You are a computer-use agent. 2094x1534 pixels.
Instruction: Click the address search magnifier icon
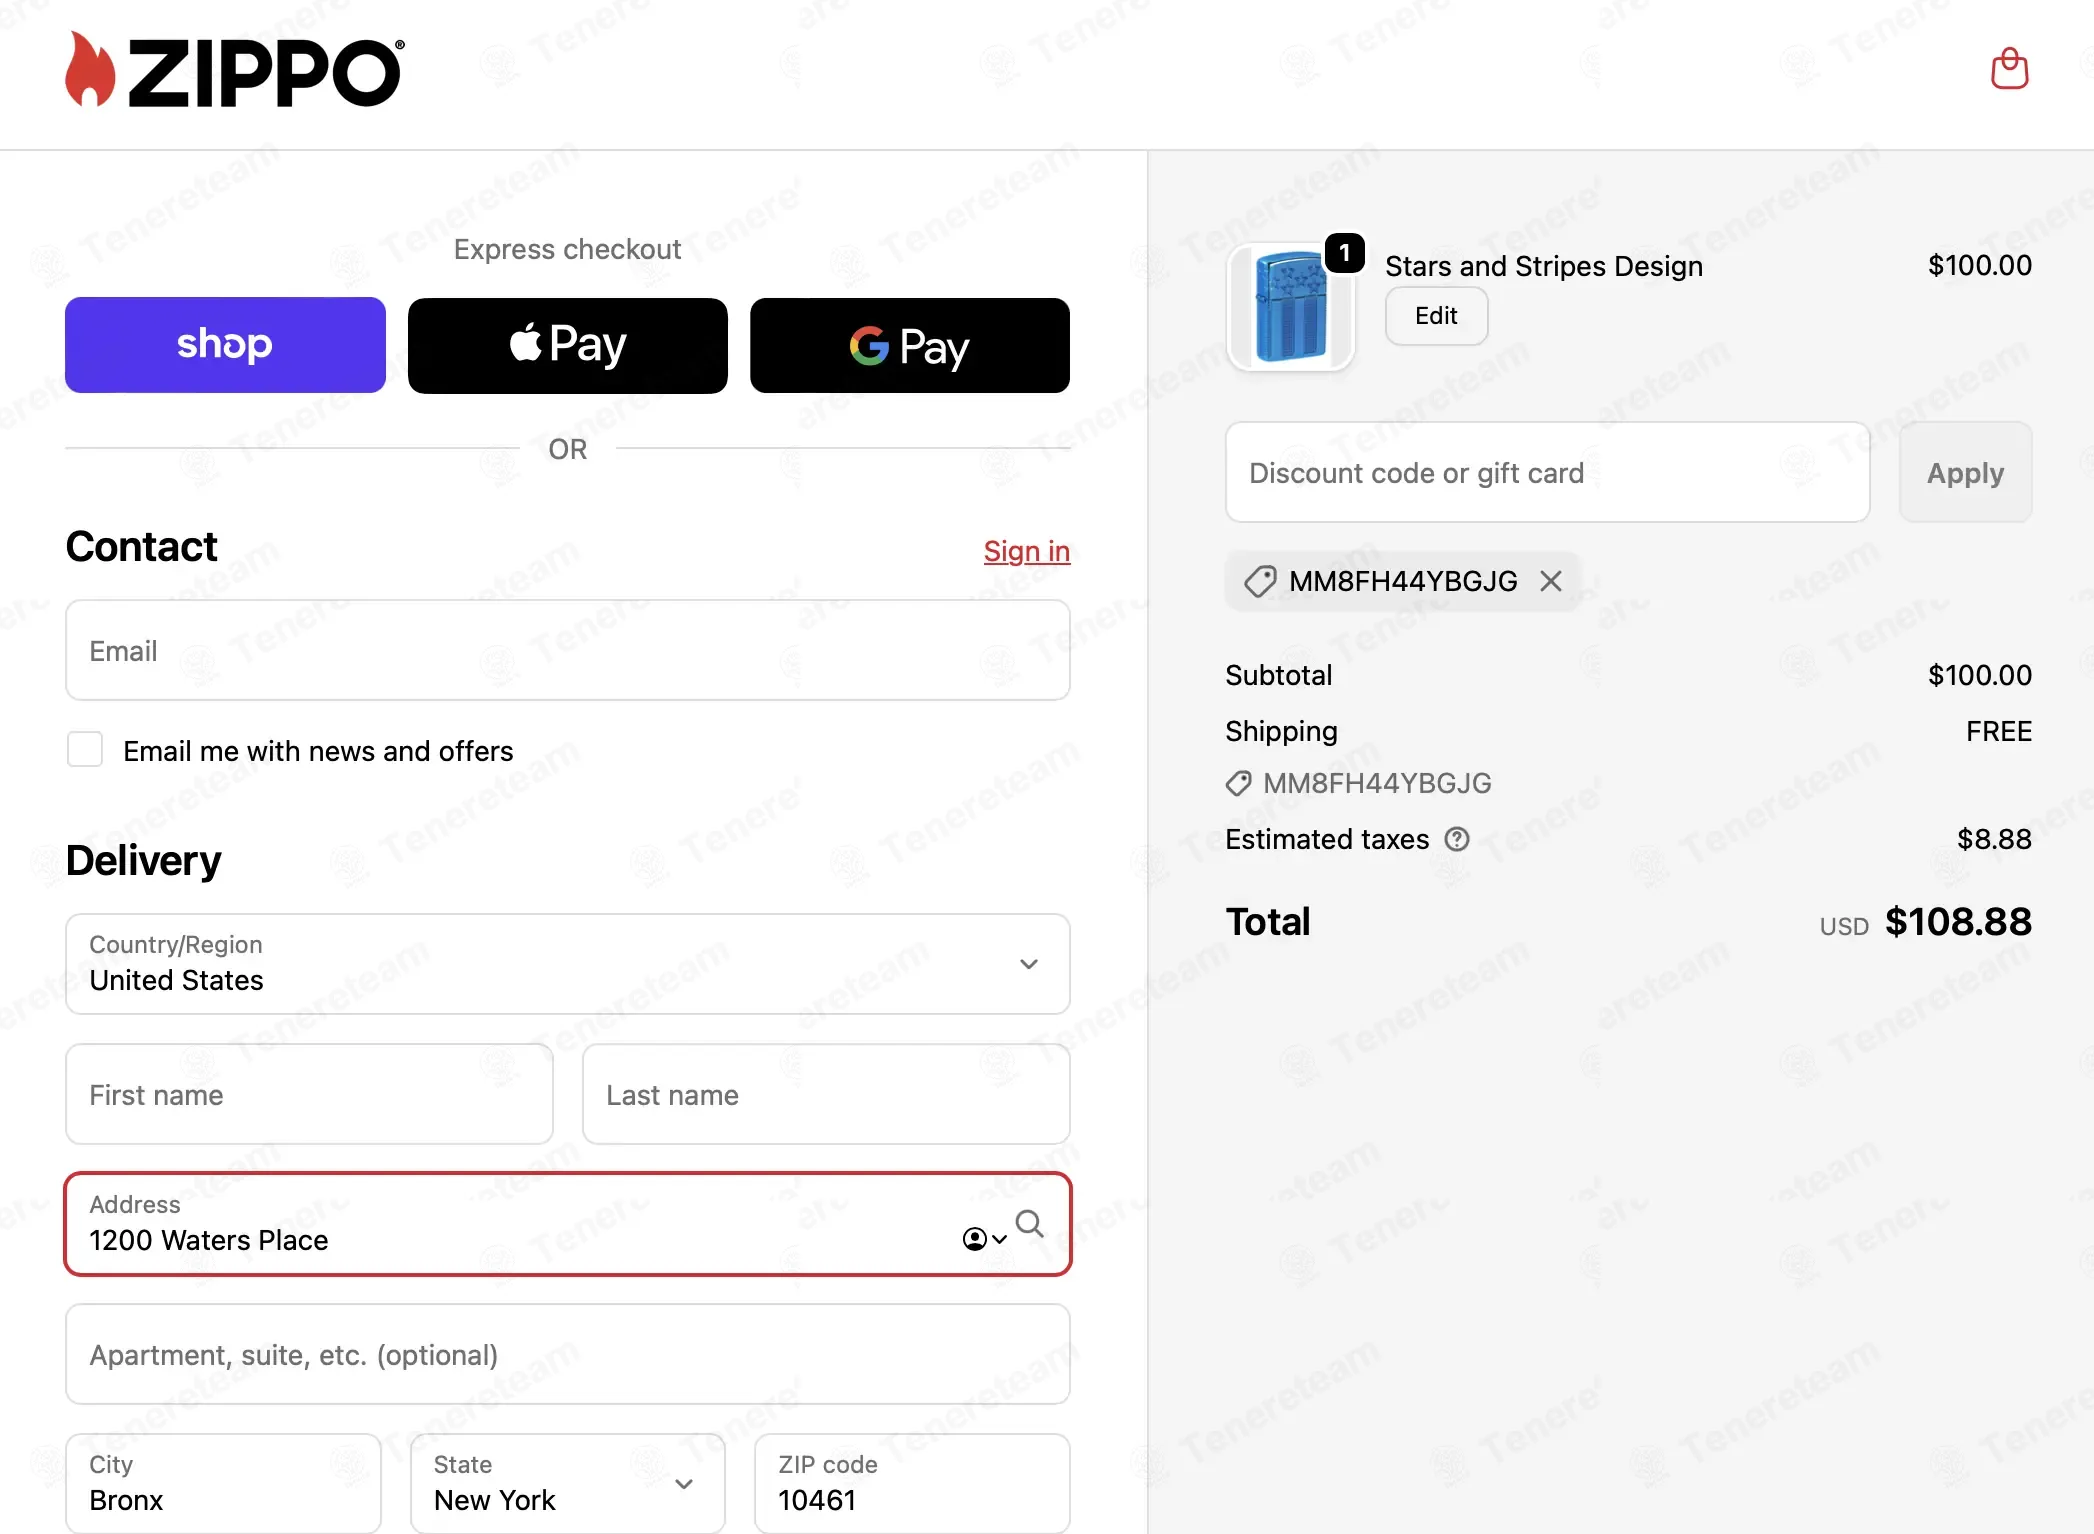click(x=1030, y=1223)
